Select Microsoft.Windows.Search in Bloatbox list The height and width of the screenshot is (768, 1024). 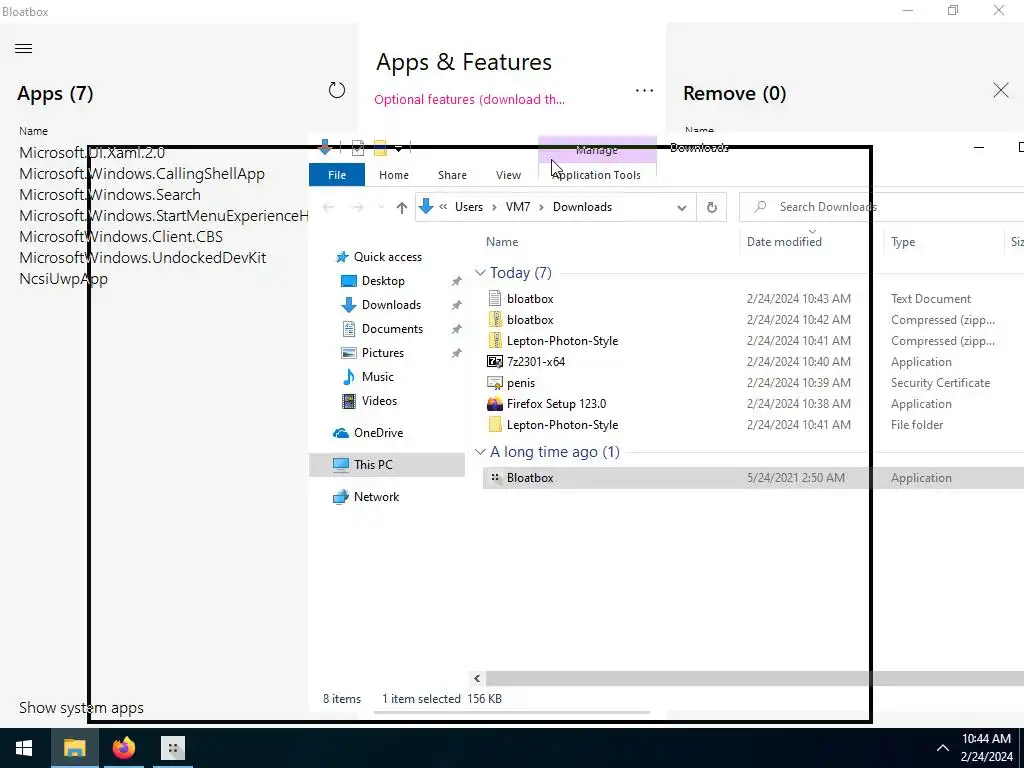click(110, 195)
